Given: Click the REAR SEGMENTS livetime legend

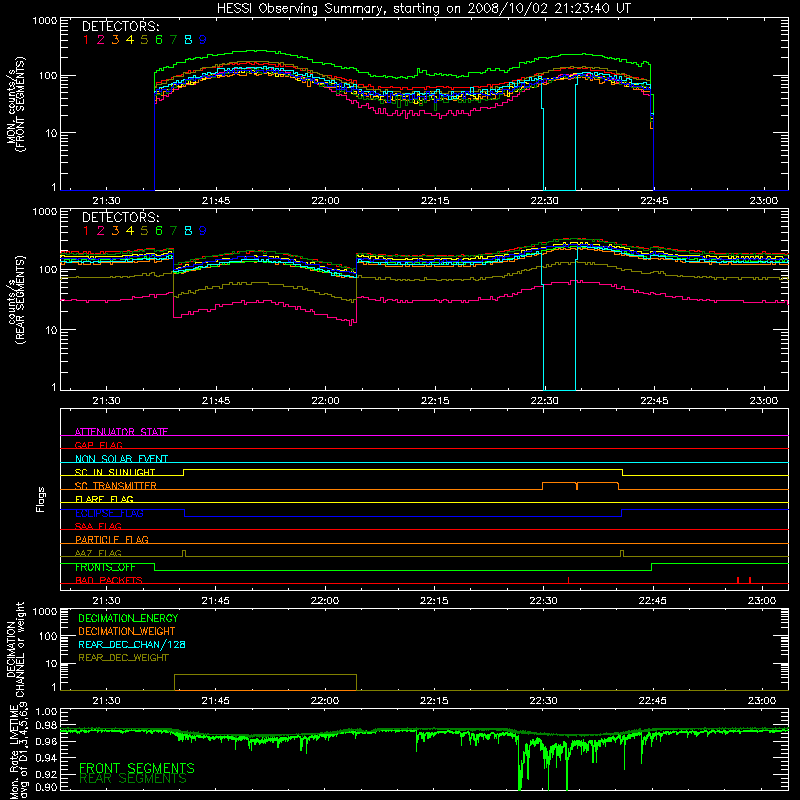Looking at the screenshot, I should click(133, 779).
